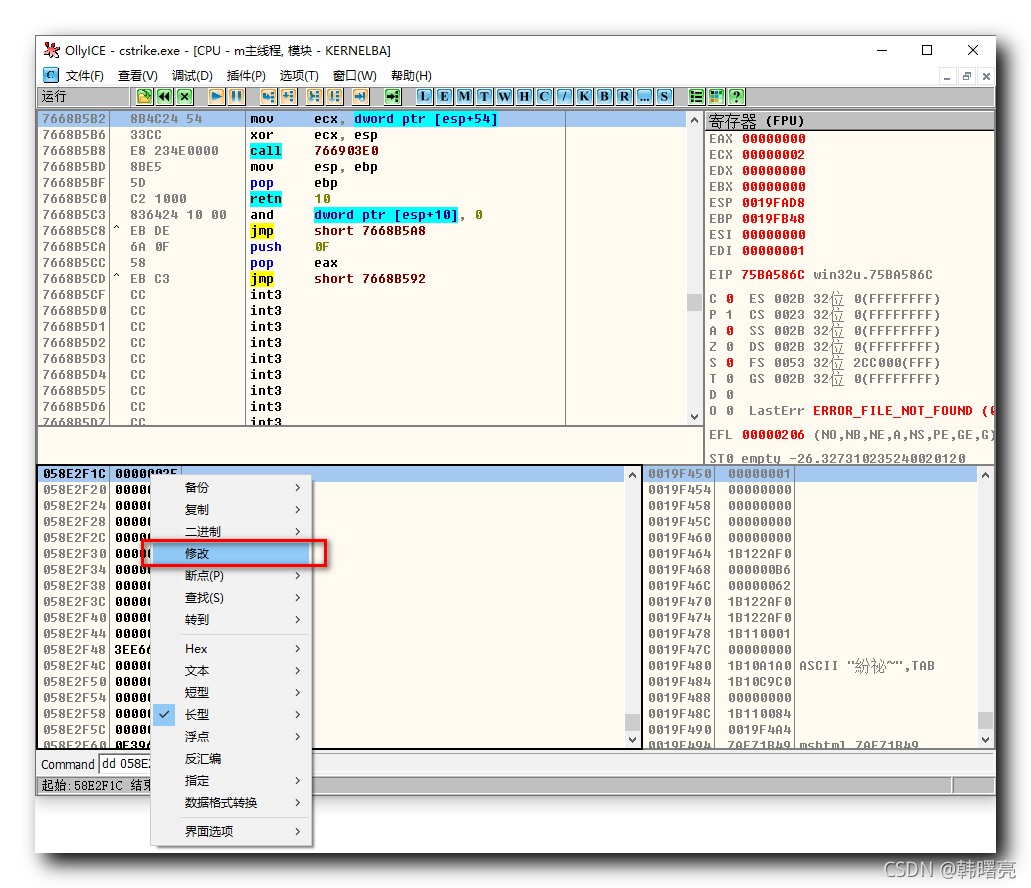Click the OllyICE app icon in title bar
The image size is (1031, 888).
[x=51, y=50]
